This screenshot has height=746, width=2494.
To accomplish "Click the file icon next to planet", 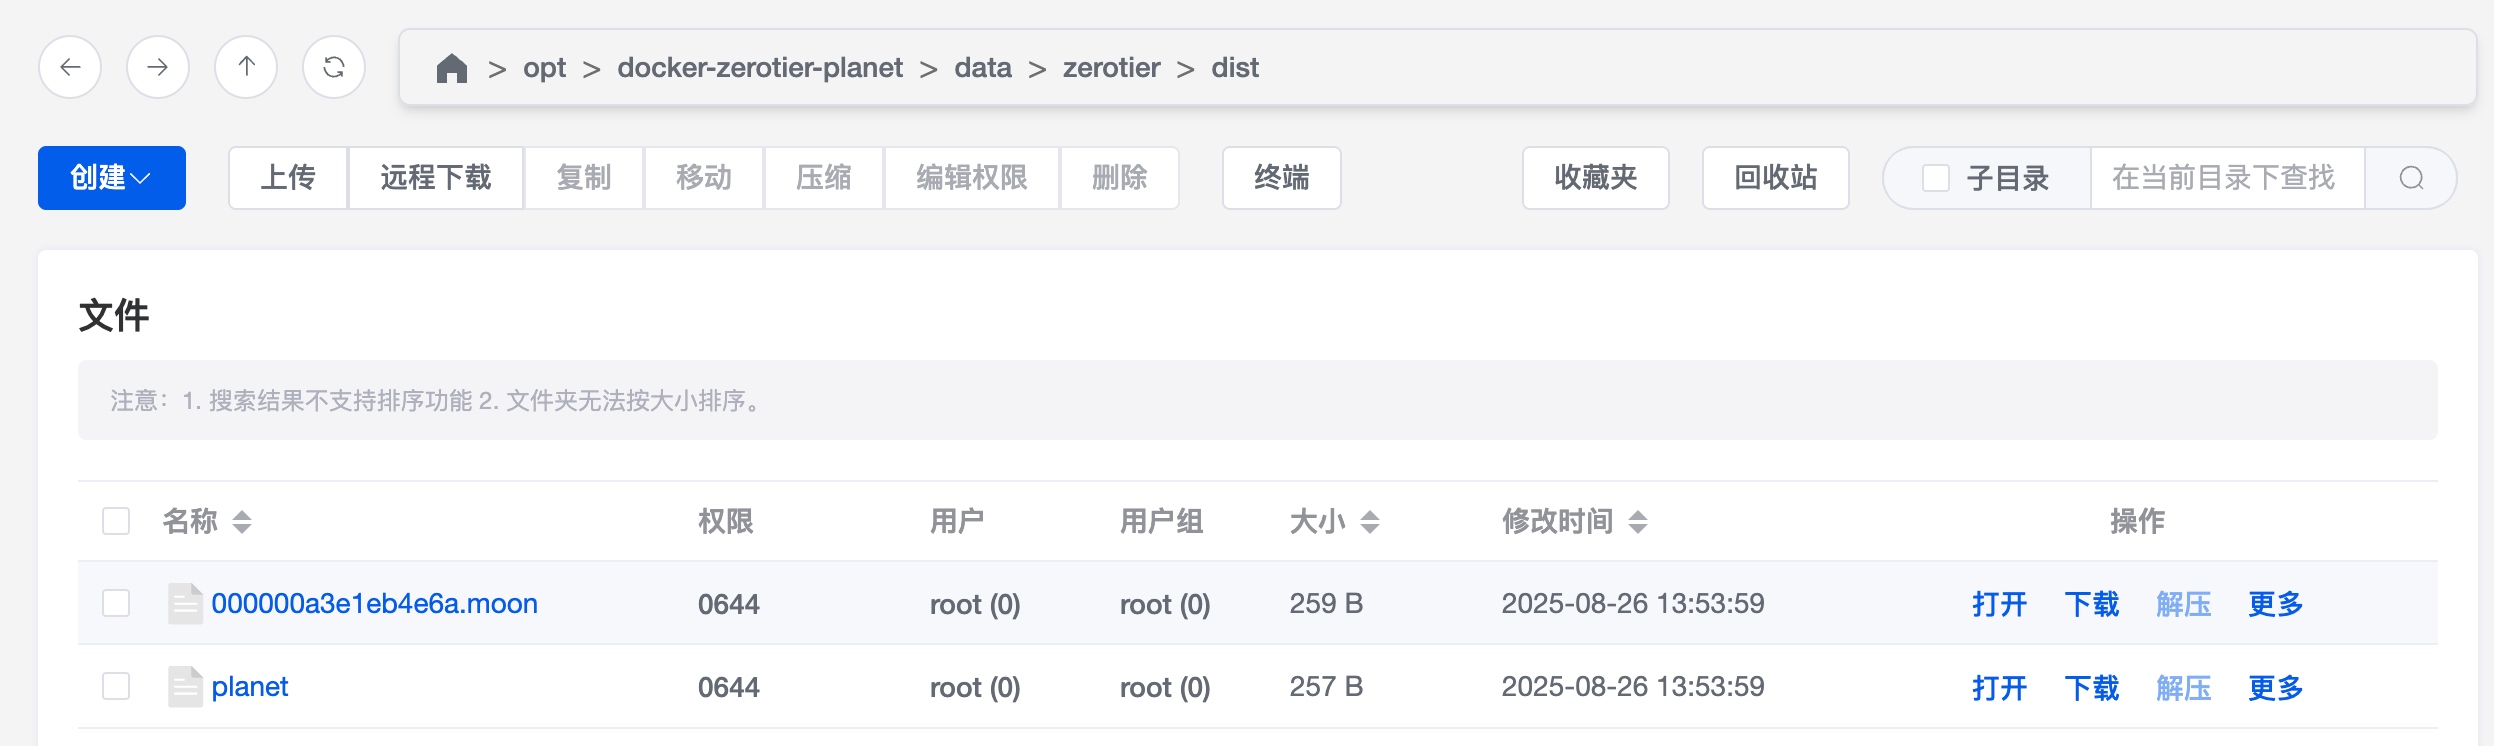I will tap(184, 686).
